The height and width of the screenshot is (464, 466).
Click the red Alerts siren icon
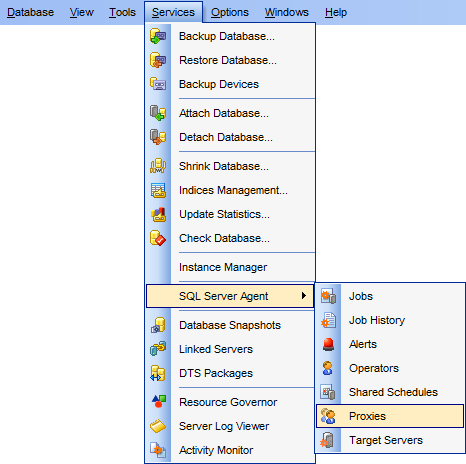(328, 344)
